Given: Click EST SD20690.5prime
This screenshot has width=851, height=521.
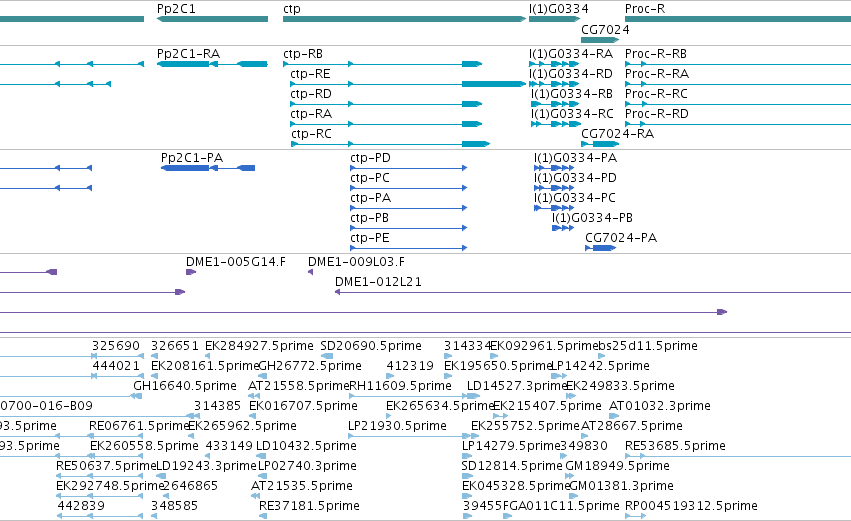Looking at the screenshot, I should coord(371,346).
